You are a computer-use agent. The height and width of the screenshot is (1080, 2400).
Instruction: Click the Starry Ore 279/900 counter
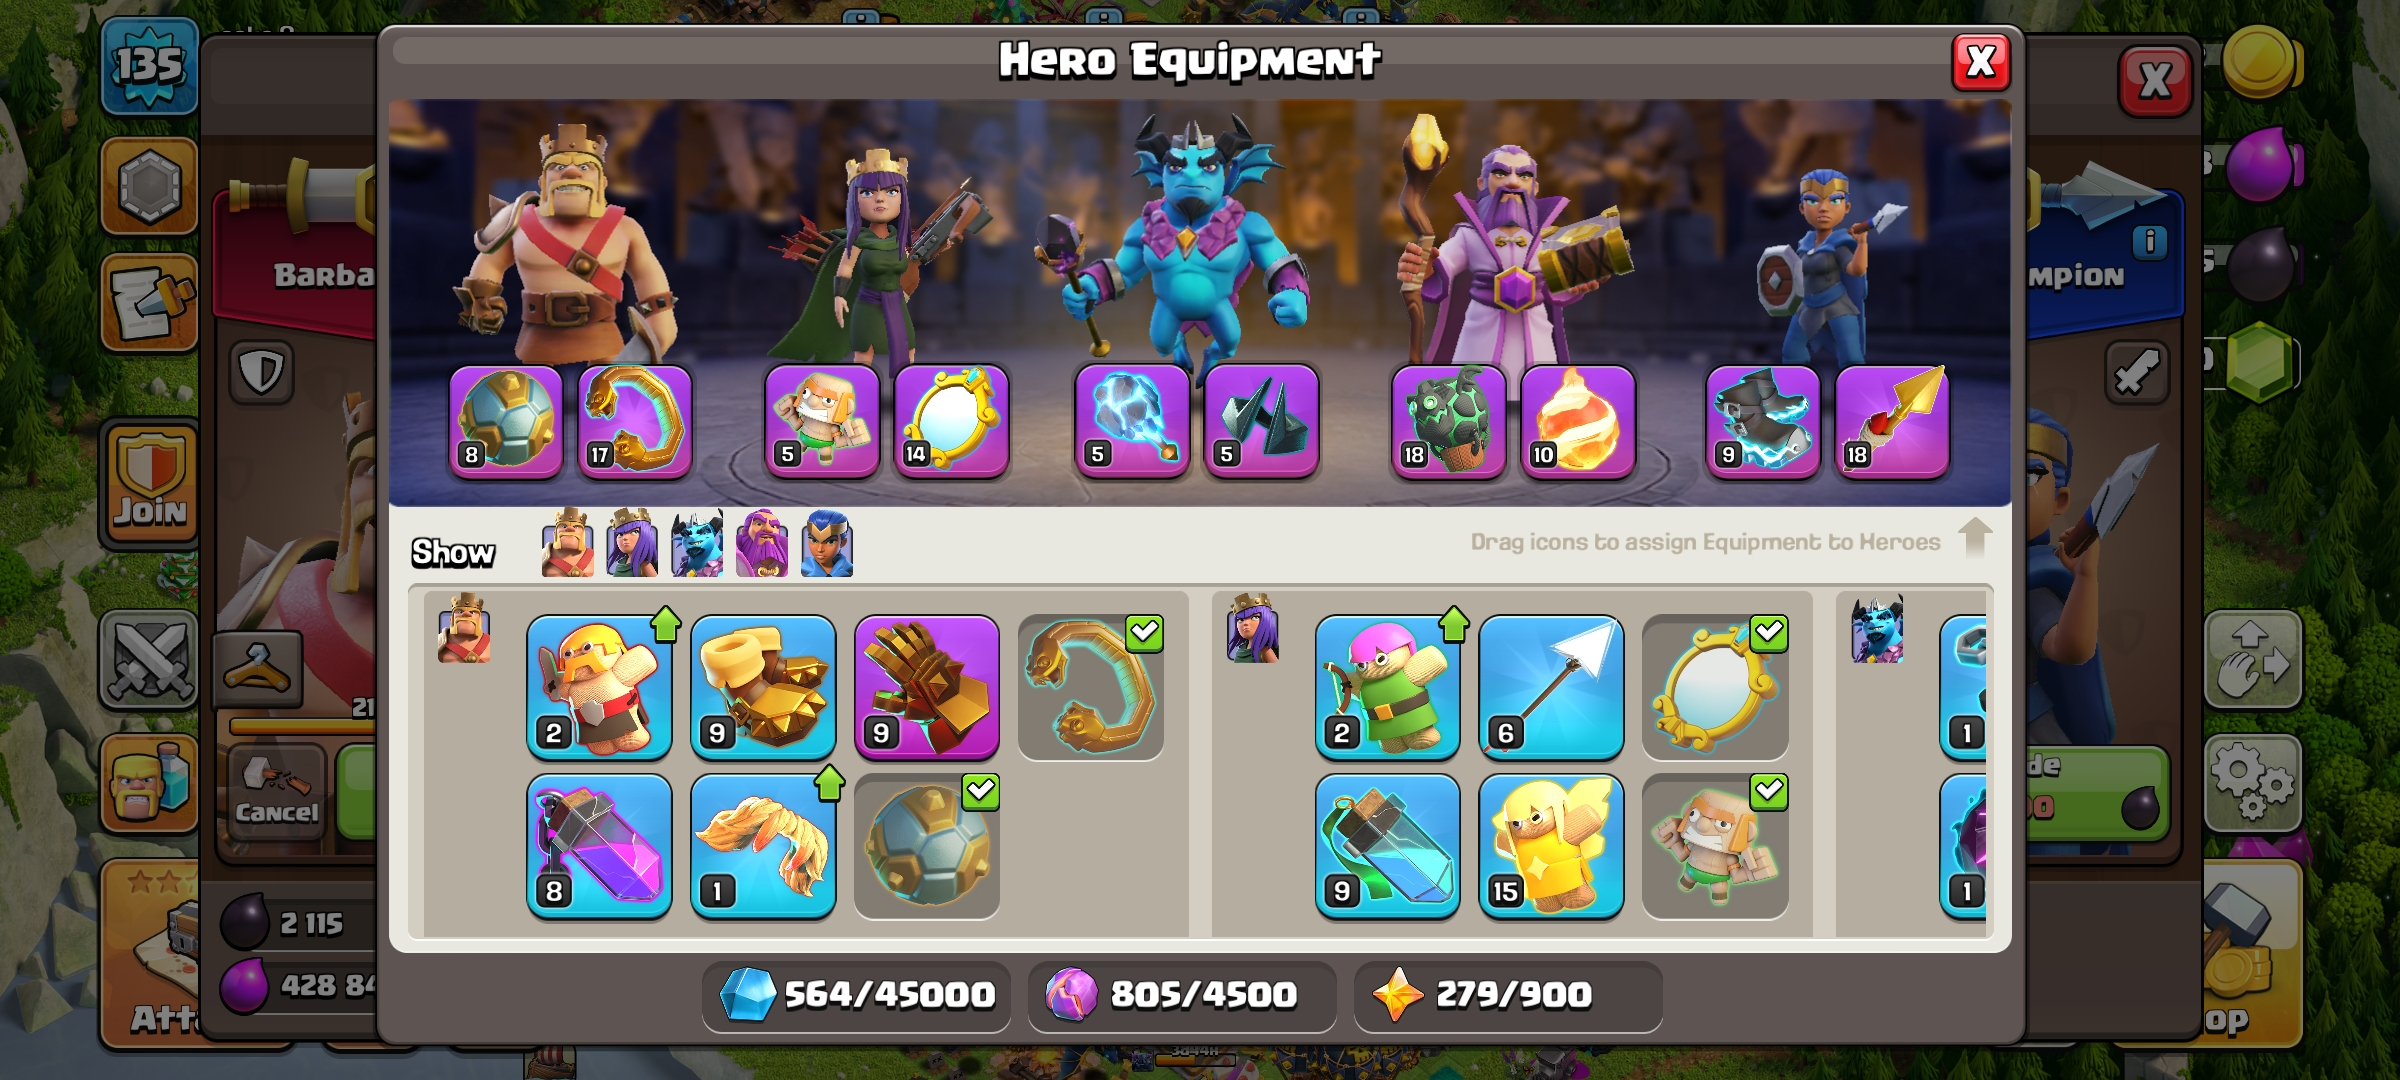[x=1508, y=995]
